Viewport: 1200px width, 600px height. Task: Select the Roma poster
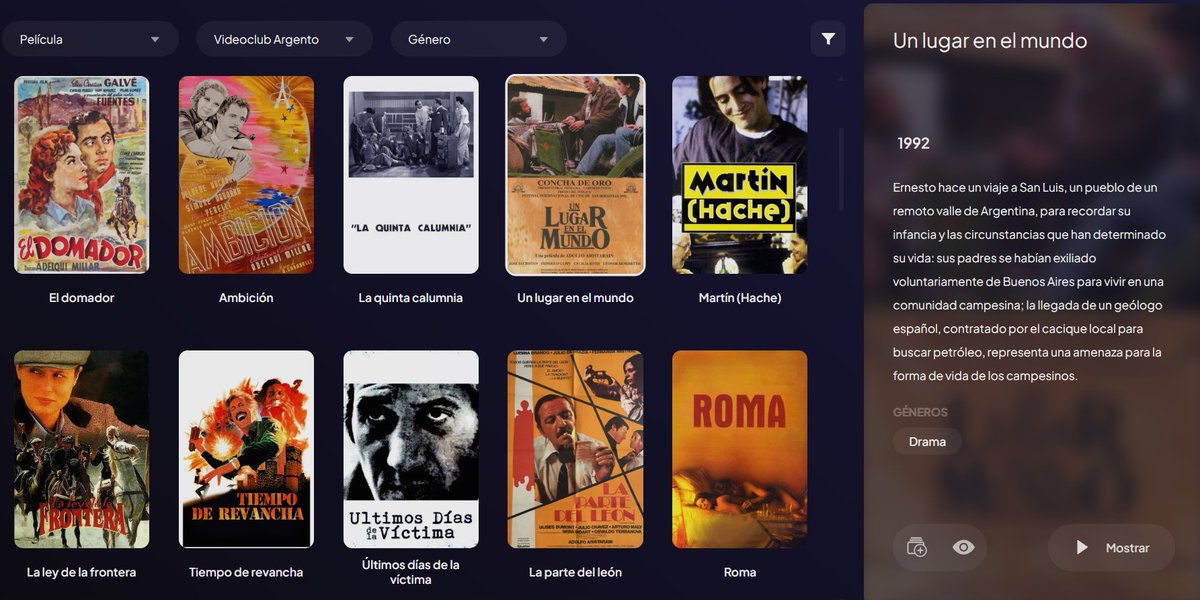point(740,449)
